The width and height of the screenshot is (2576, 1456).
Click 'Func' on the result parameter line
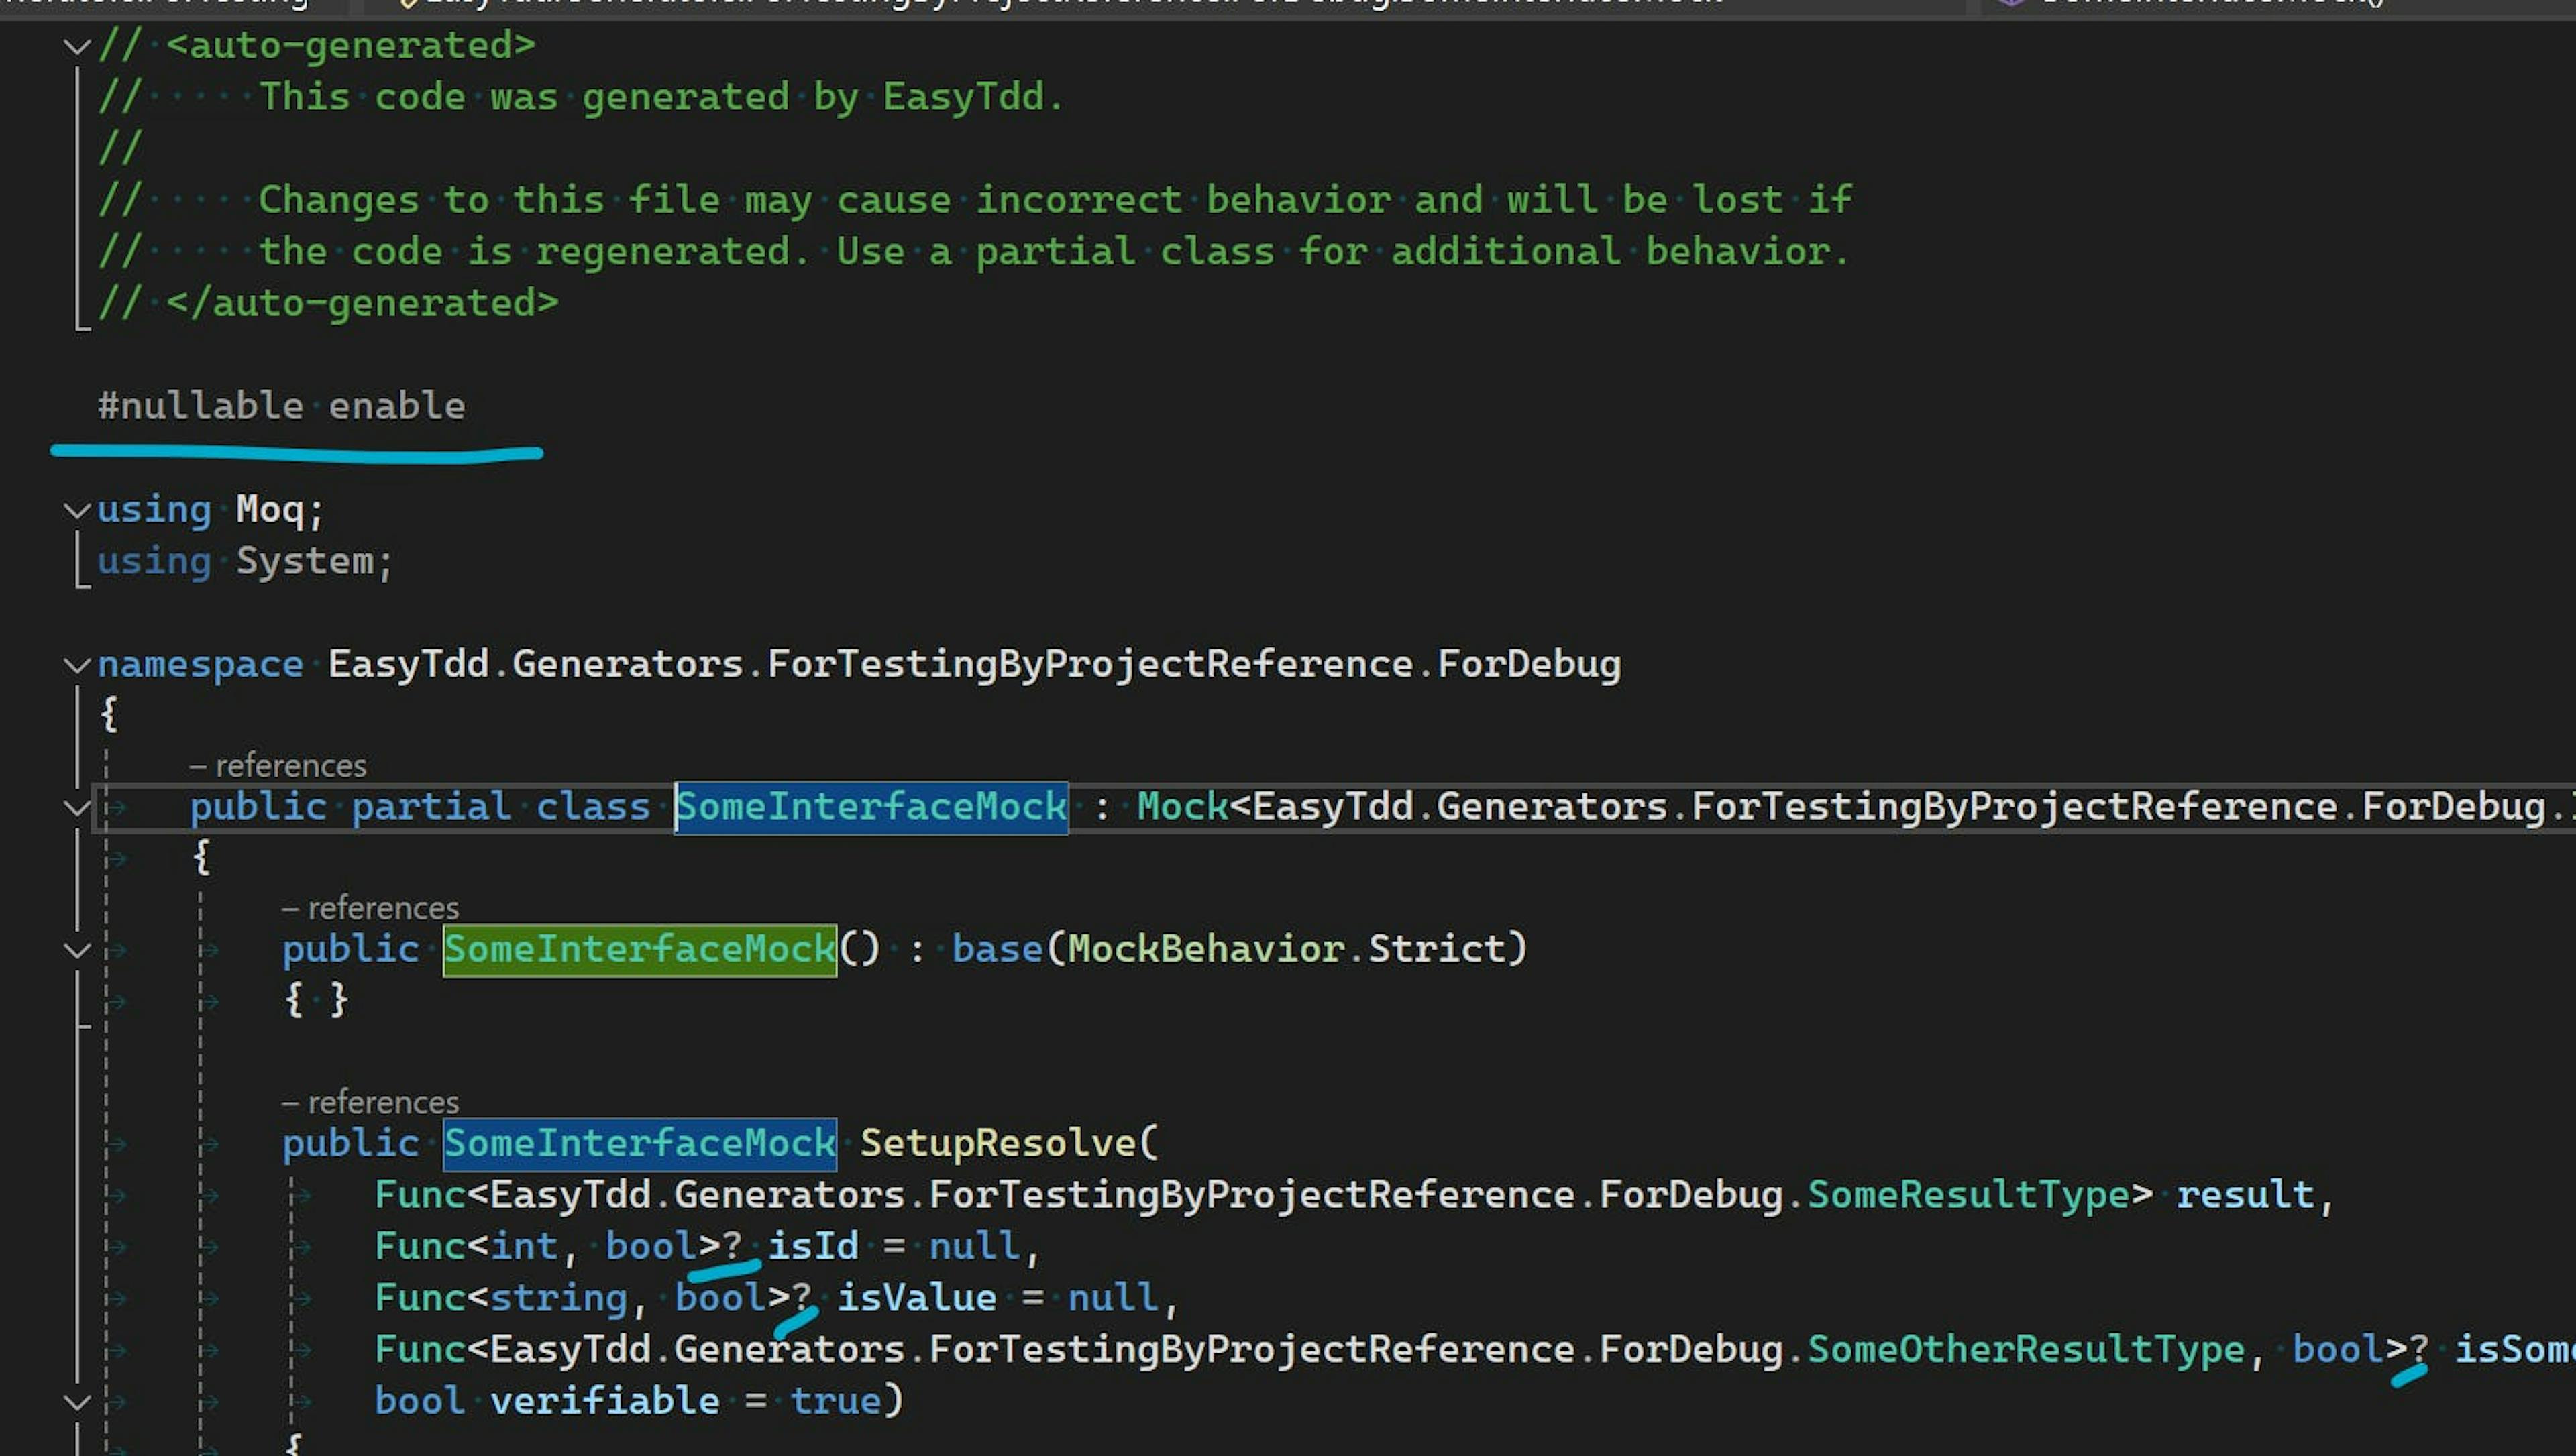point(420,1195)
